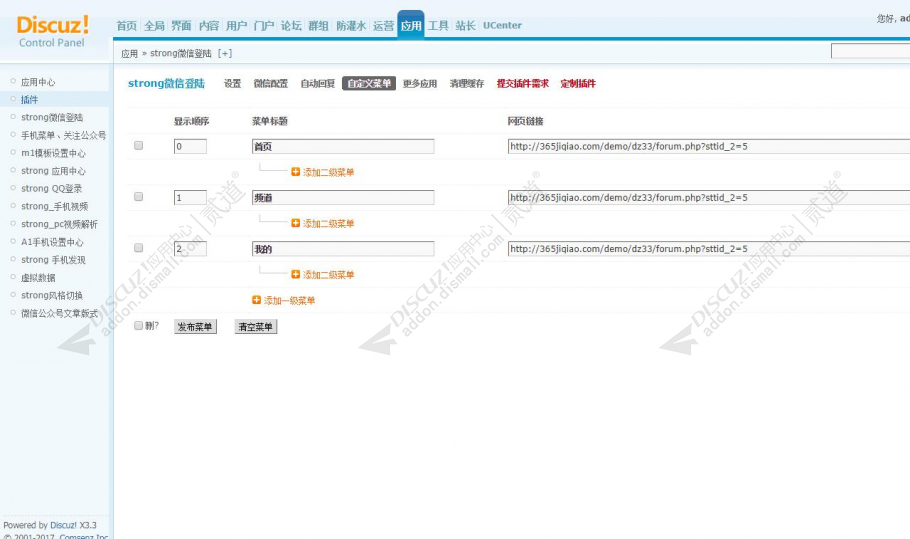Open 虚拟数据 in the left sidebar
This screenshot has height=539, width=910.
click(38, 278)
